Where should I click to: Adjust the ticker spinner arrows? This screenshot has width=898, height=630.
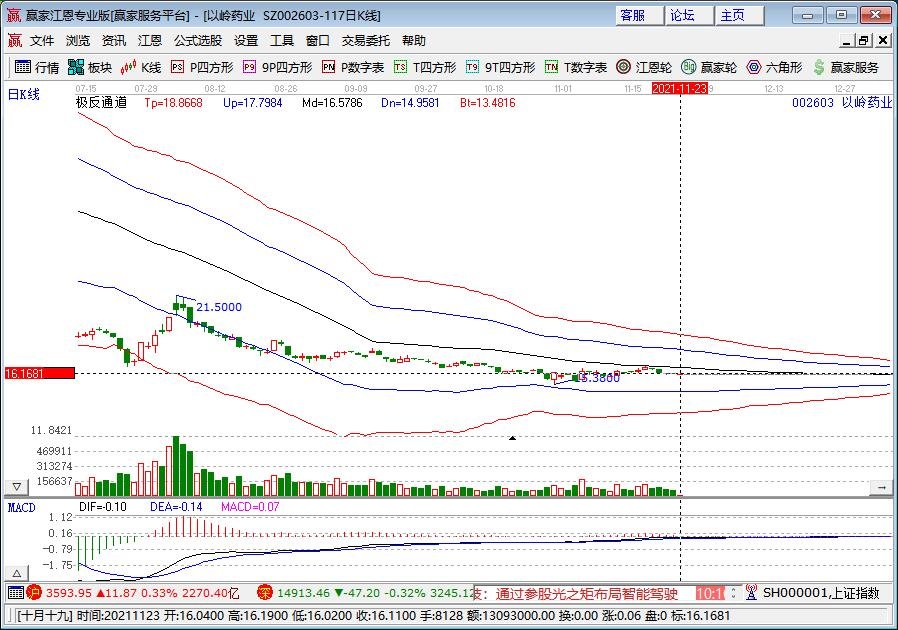click(734, 593)
